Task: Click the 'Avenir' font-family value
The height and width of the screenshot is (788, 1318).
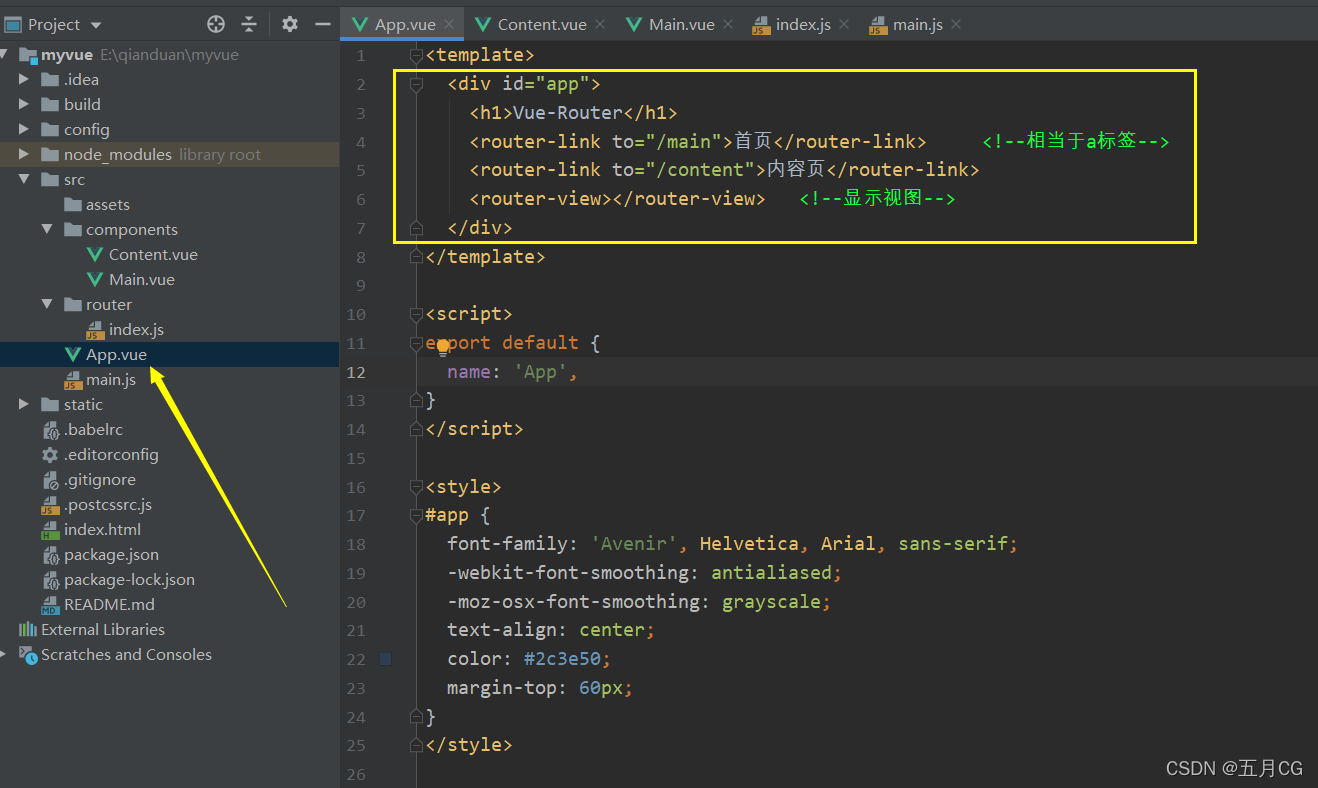Action: coord(634,544)
